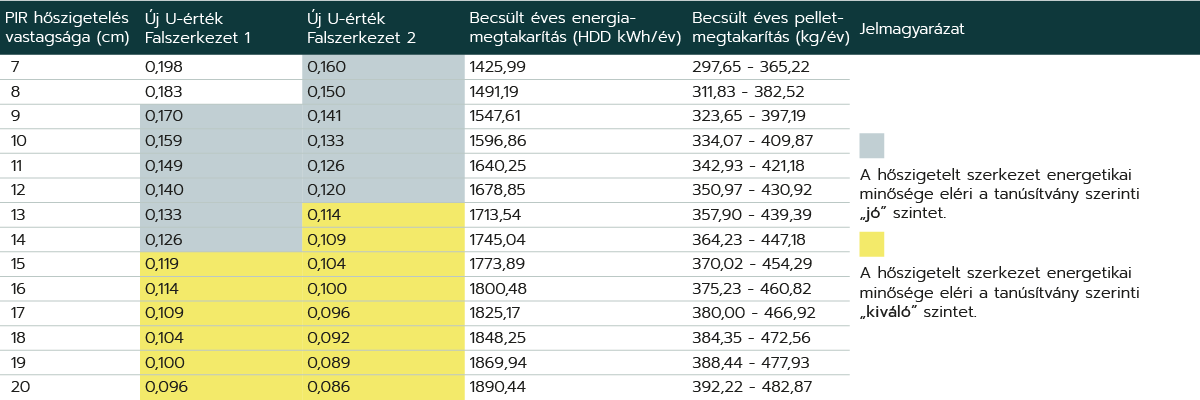Click the gray "jó" legend color swatch

(x=872, y=145)
